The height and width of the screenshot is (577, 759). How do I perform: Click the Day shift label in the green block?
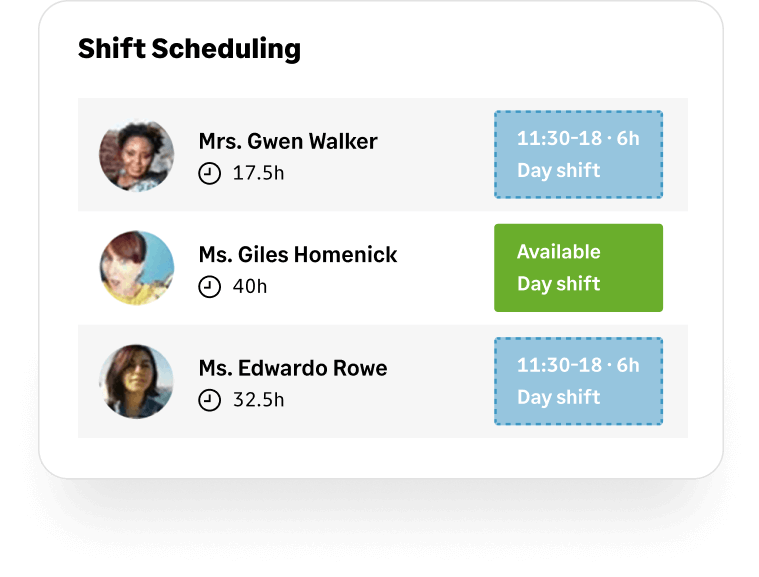[x=559, y=284]
